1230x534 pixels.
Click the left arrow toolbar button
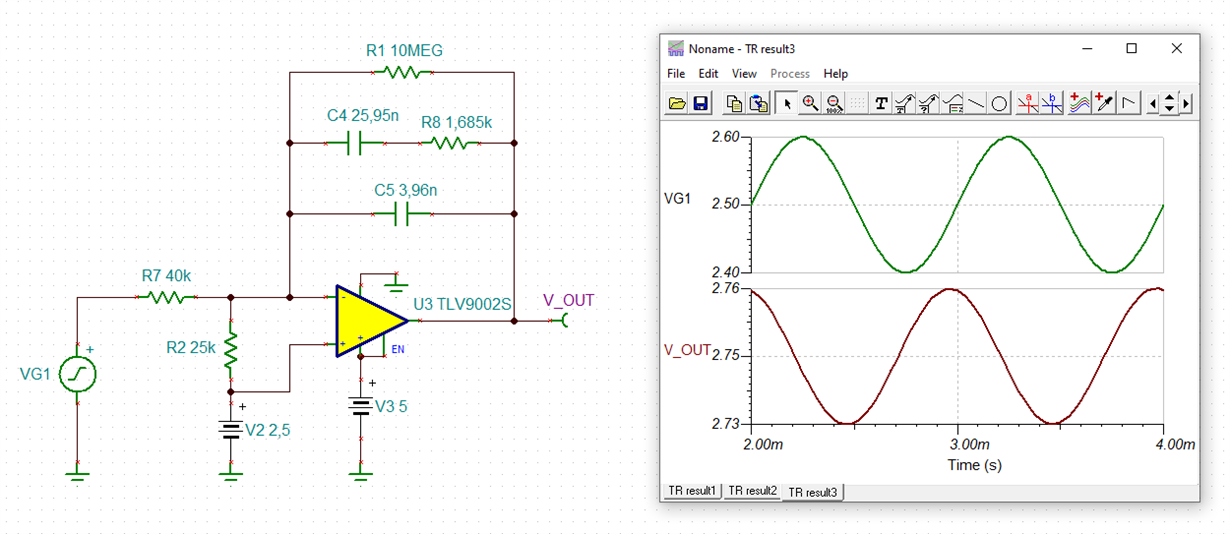(1153, 103)
